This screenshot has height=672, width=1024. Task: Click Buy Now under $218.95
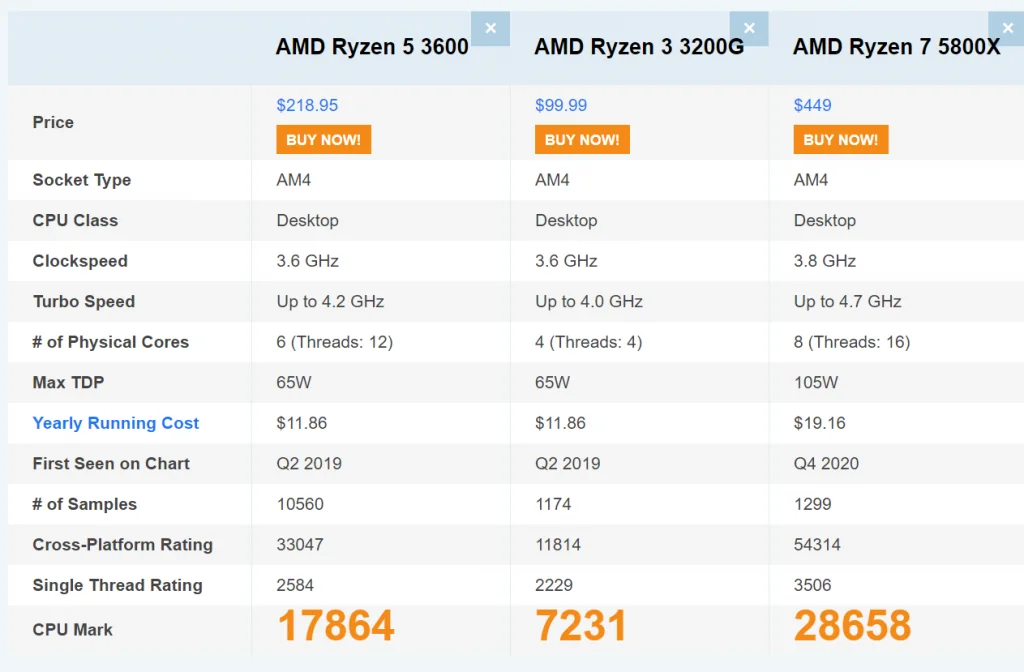323,140
